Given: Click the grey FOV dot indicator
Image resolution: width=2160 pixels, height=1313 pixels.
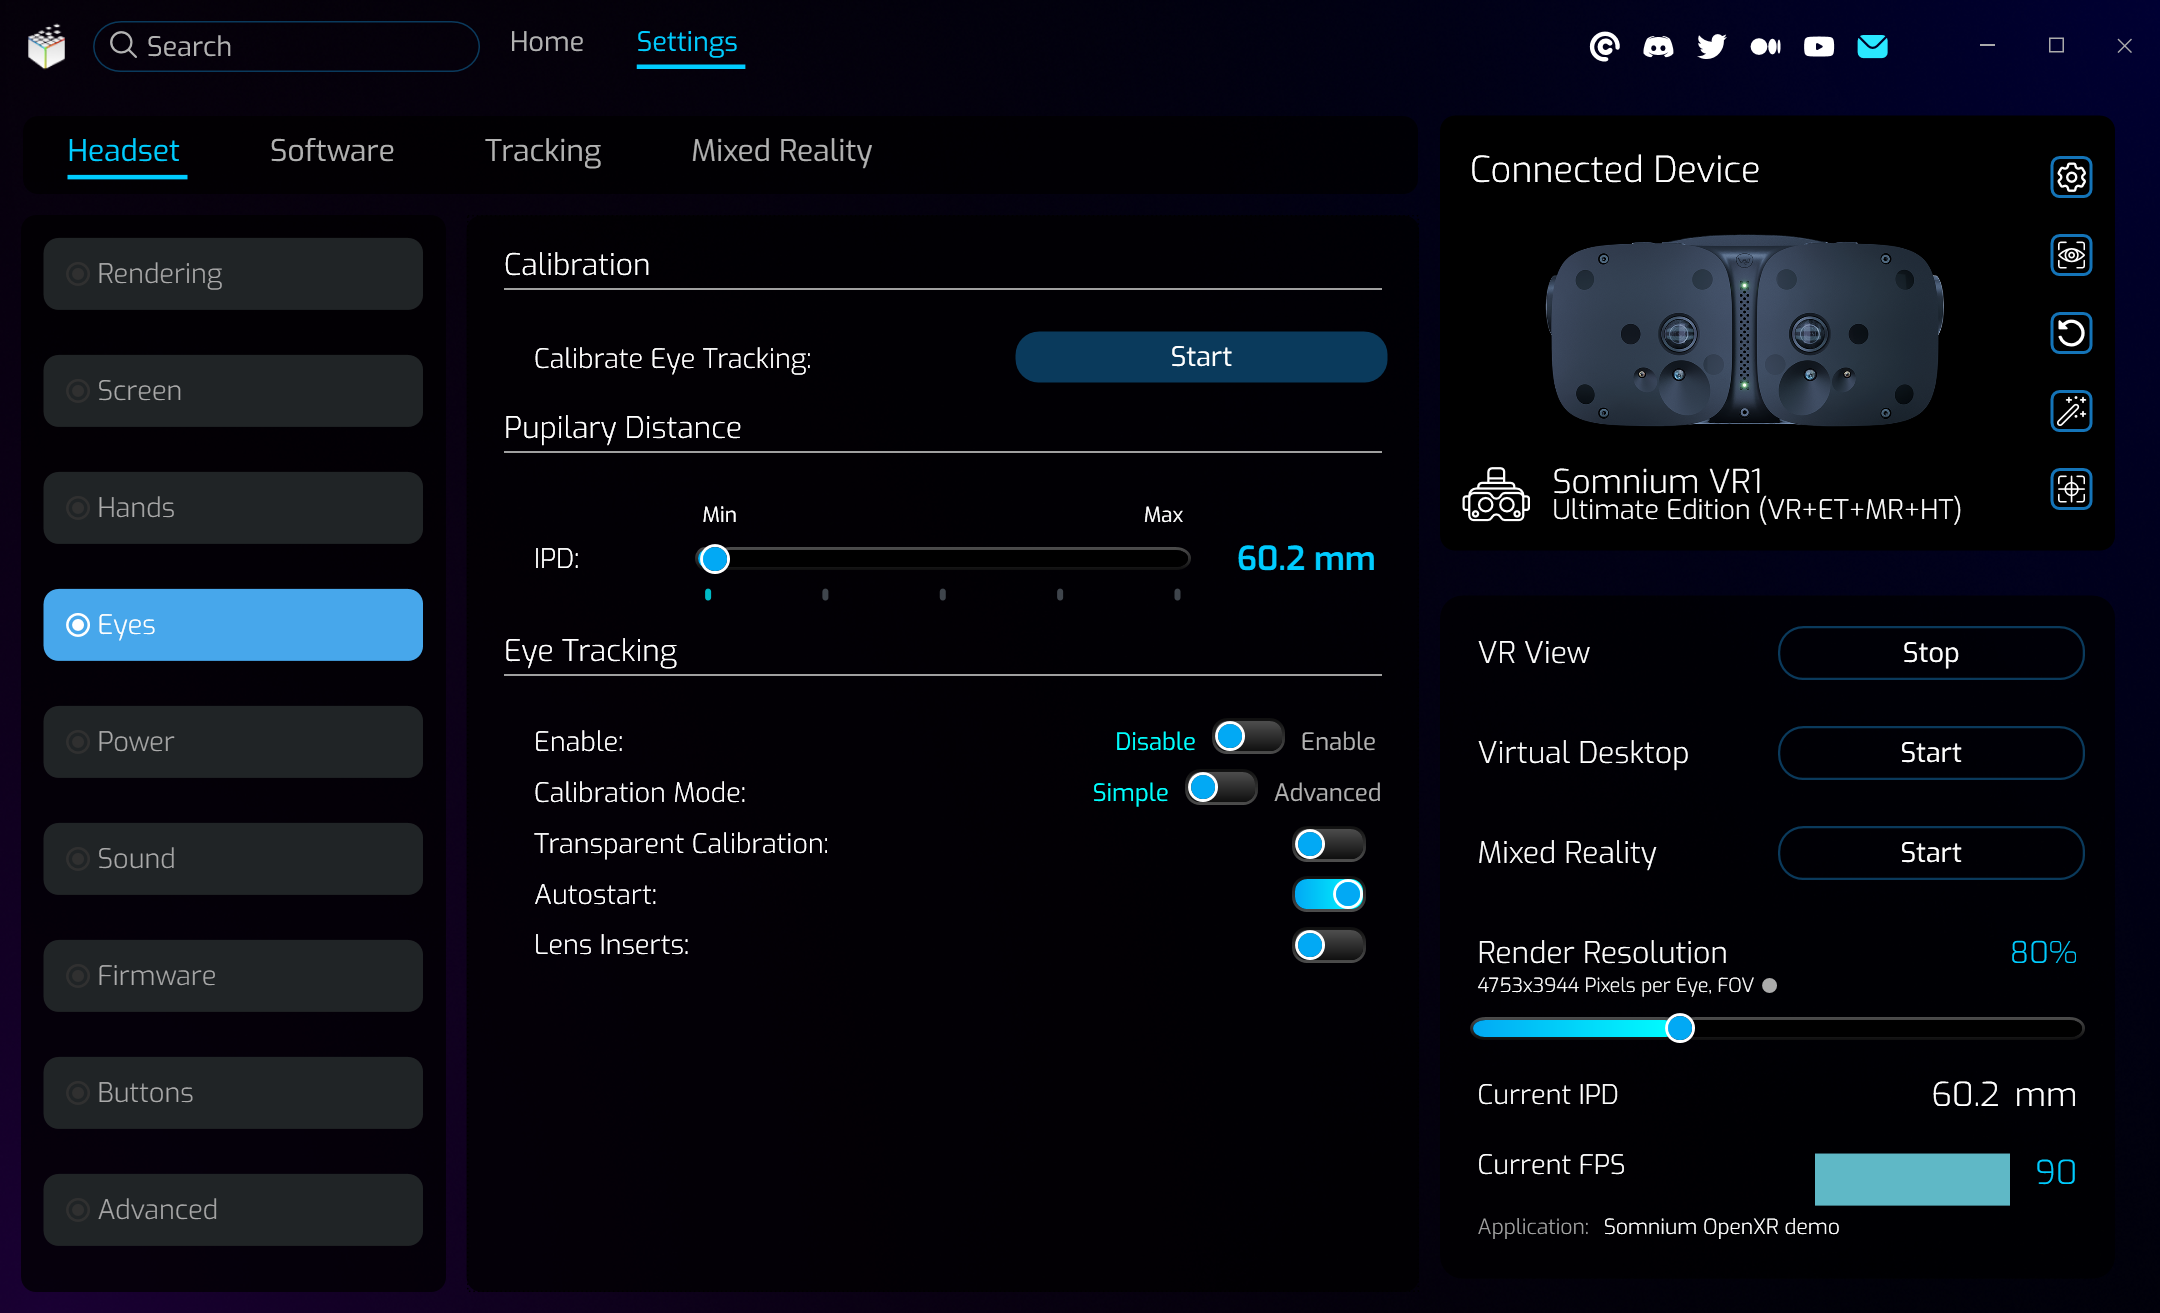Looking at the screenshot, I should [x=1769, y=985].
